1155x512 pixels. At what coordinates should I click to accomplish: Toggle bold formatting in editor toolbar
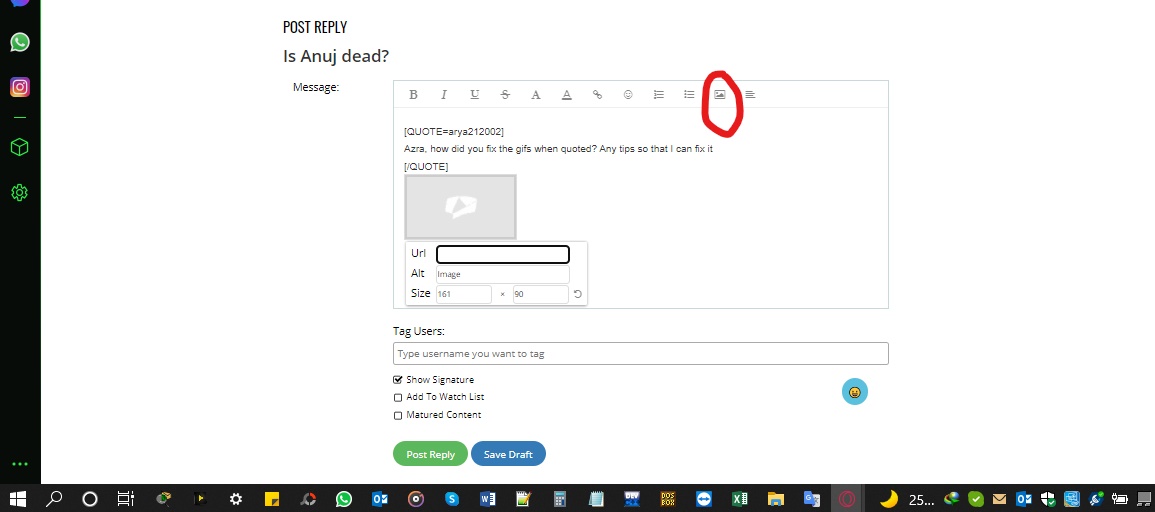tap(413, 94)
